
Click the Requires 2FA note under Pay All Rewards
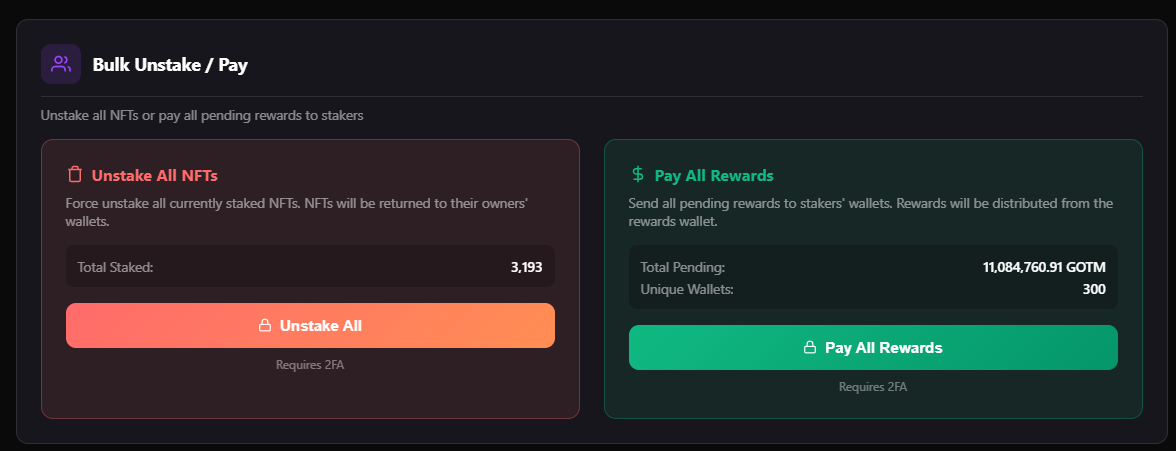[x=873, y=387]
